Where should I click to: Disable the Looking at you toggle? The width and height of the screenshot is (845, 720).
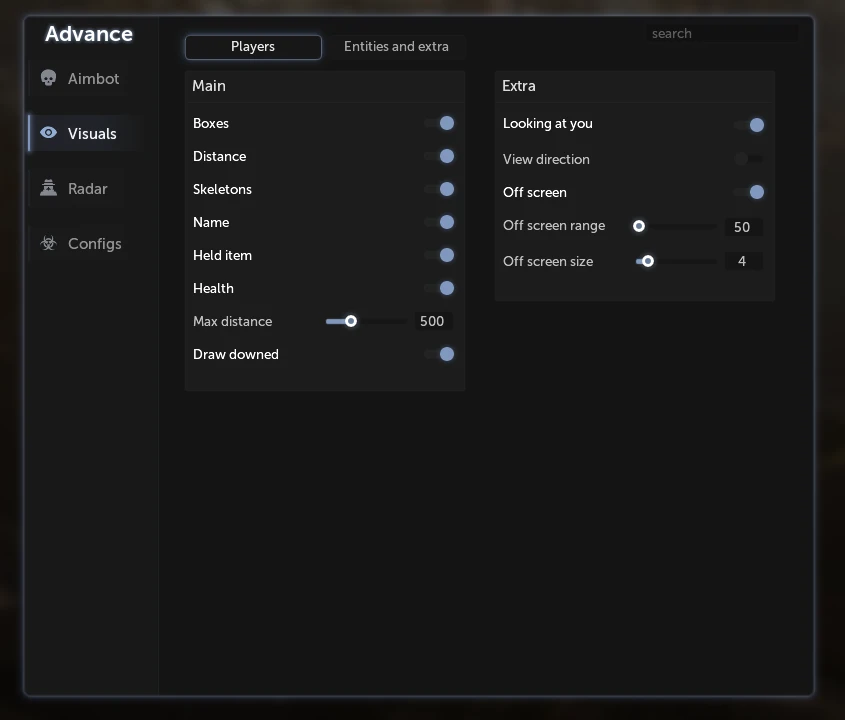pyautogui.click(x=749, y=125)
